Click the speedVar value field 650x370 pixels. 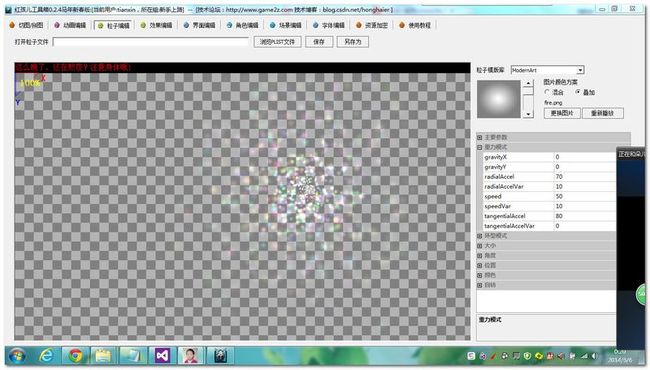(x=585, y=206)
